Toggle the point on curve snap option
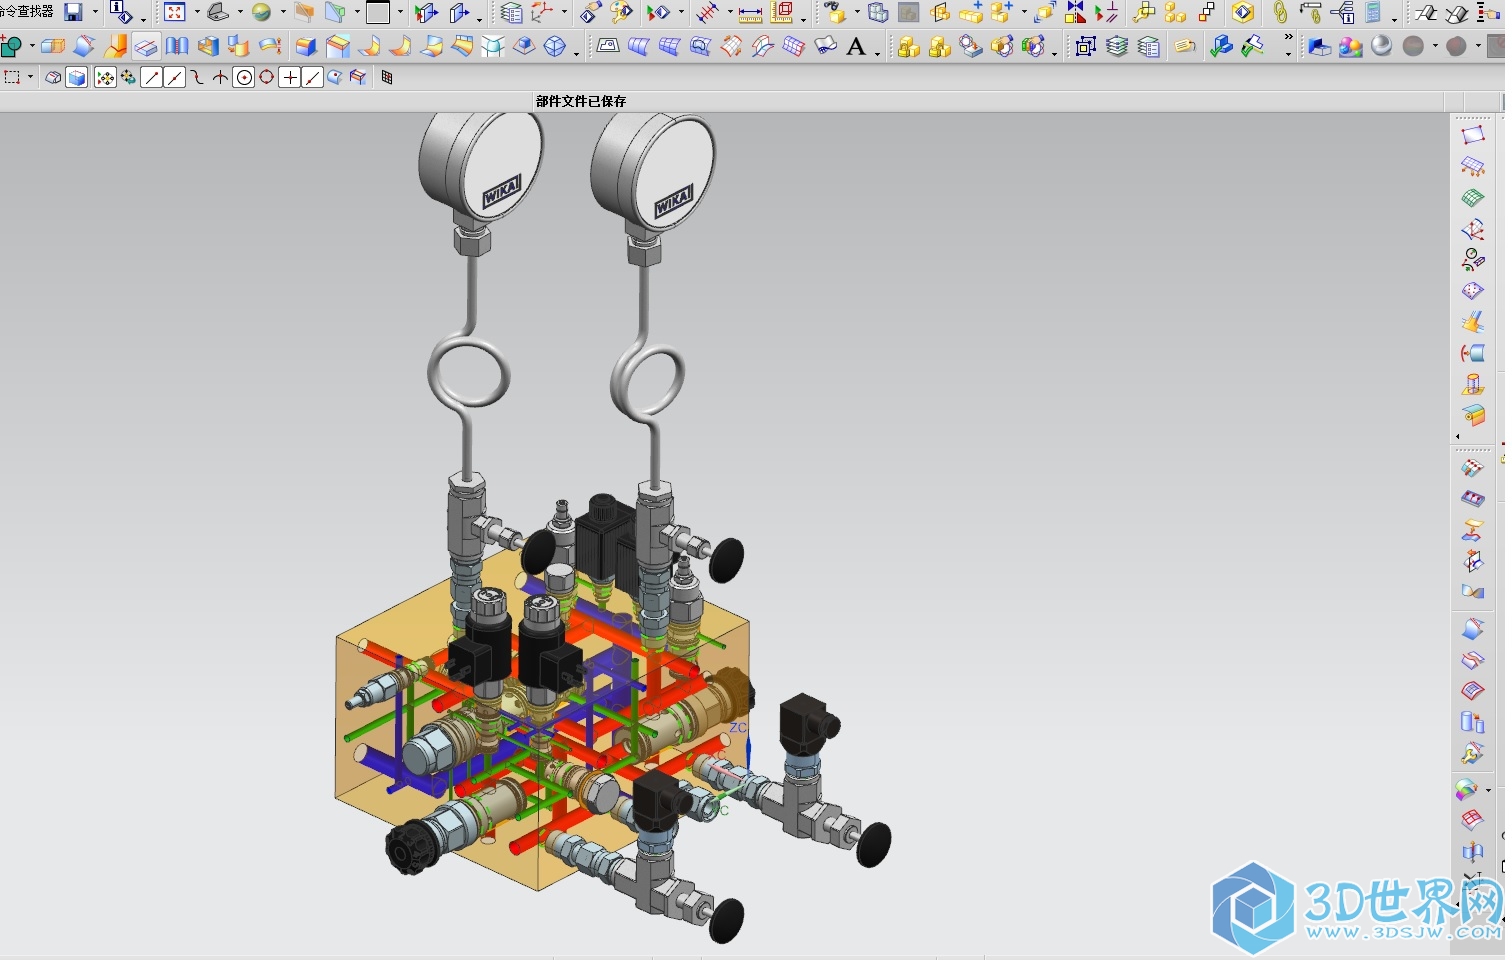 [312, 78]
